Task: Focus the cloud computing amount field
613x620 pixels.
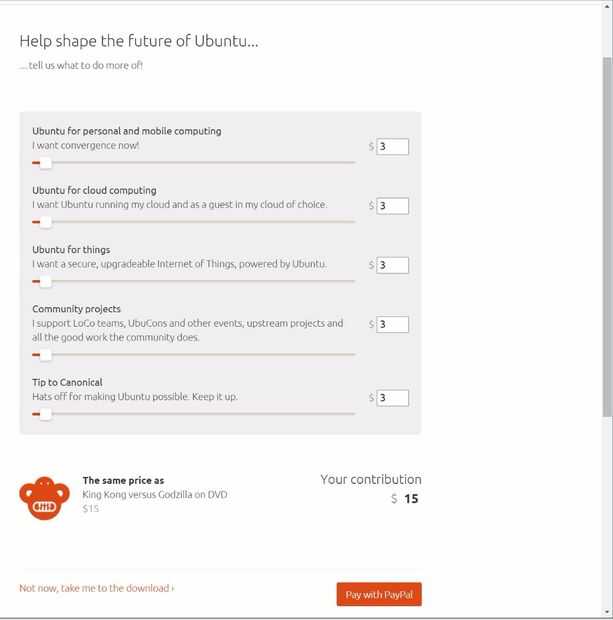Action: [x=393, y=206]
